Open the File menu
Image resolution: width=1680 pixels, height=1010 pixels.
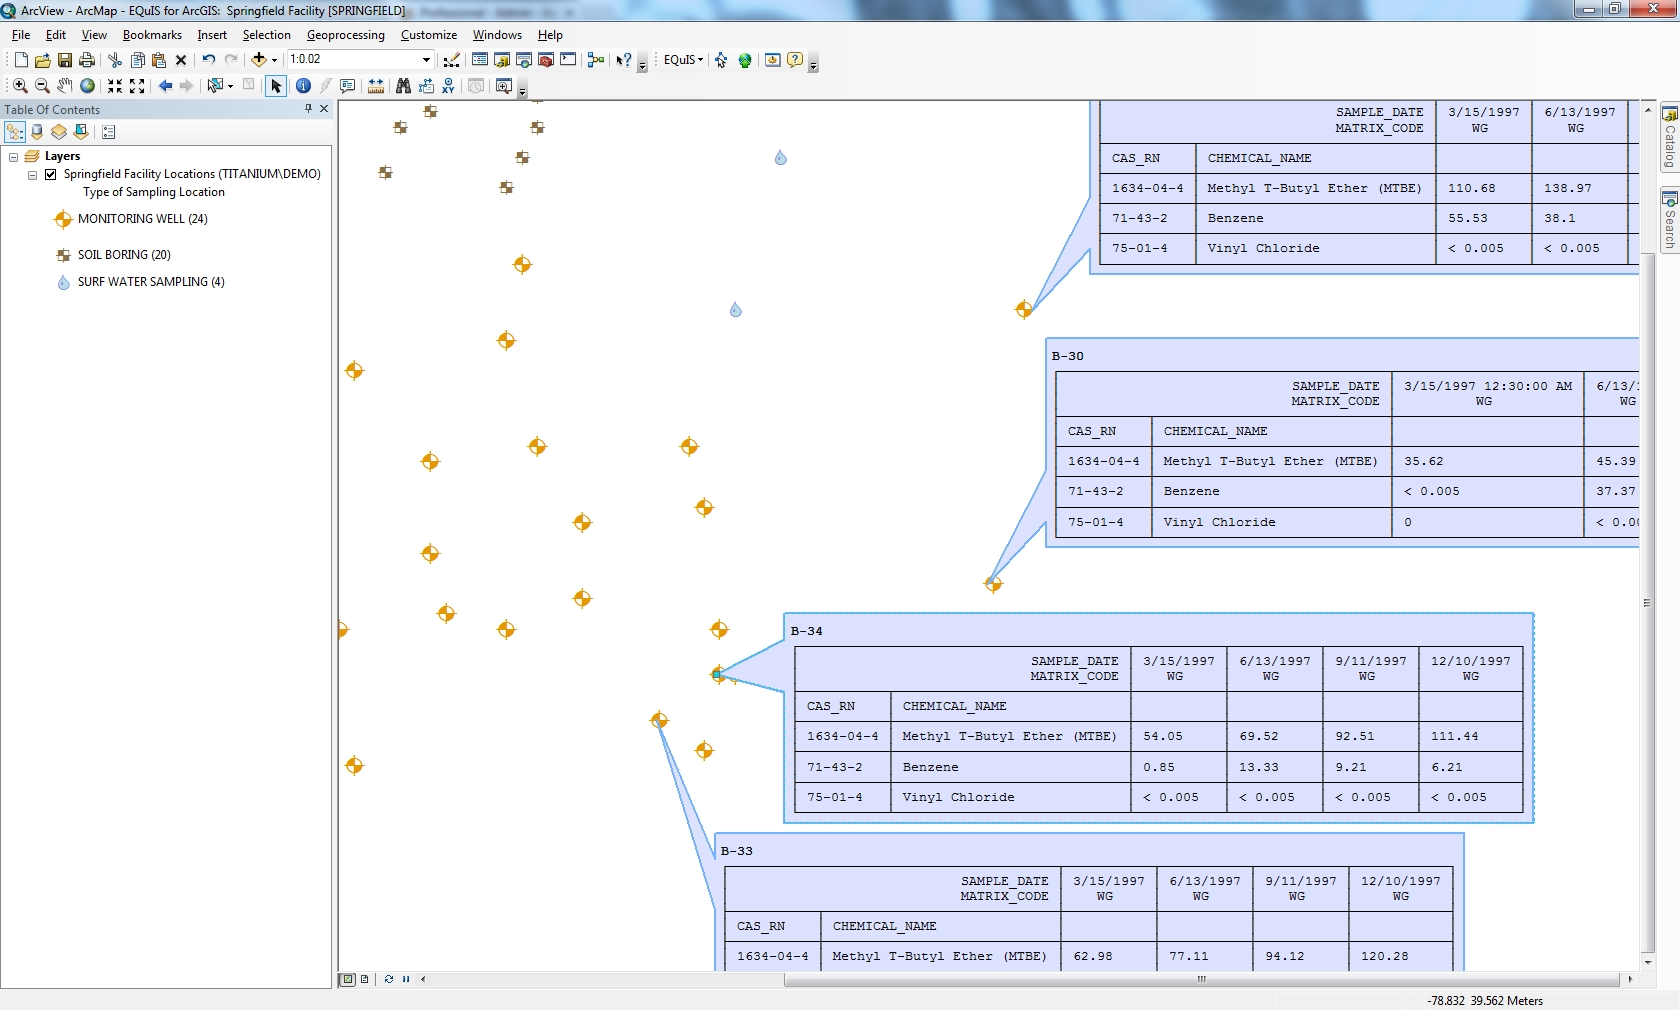click(21, 35)
